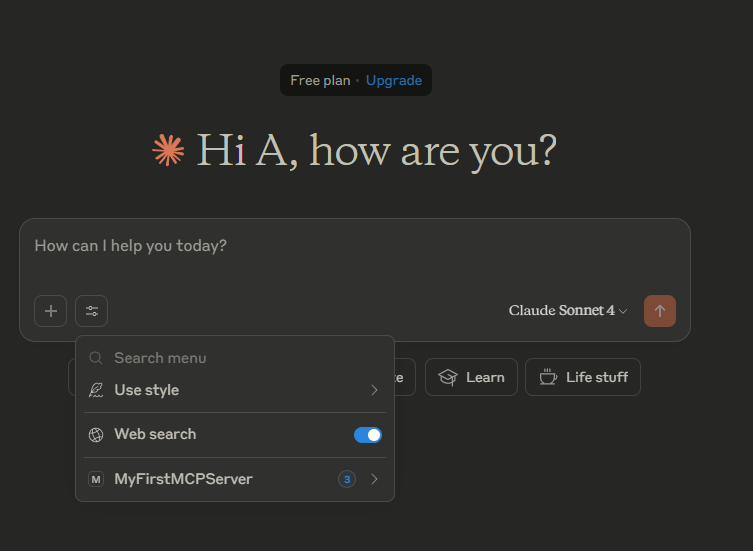Expand Use style submenu chevron
The image size is (753, 551).
click(x=374, y=390)
